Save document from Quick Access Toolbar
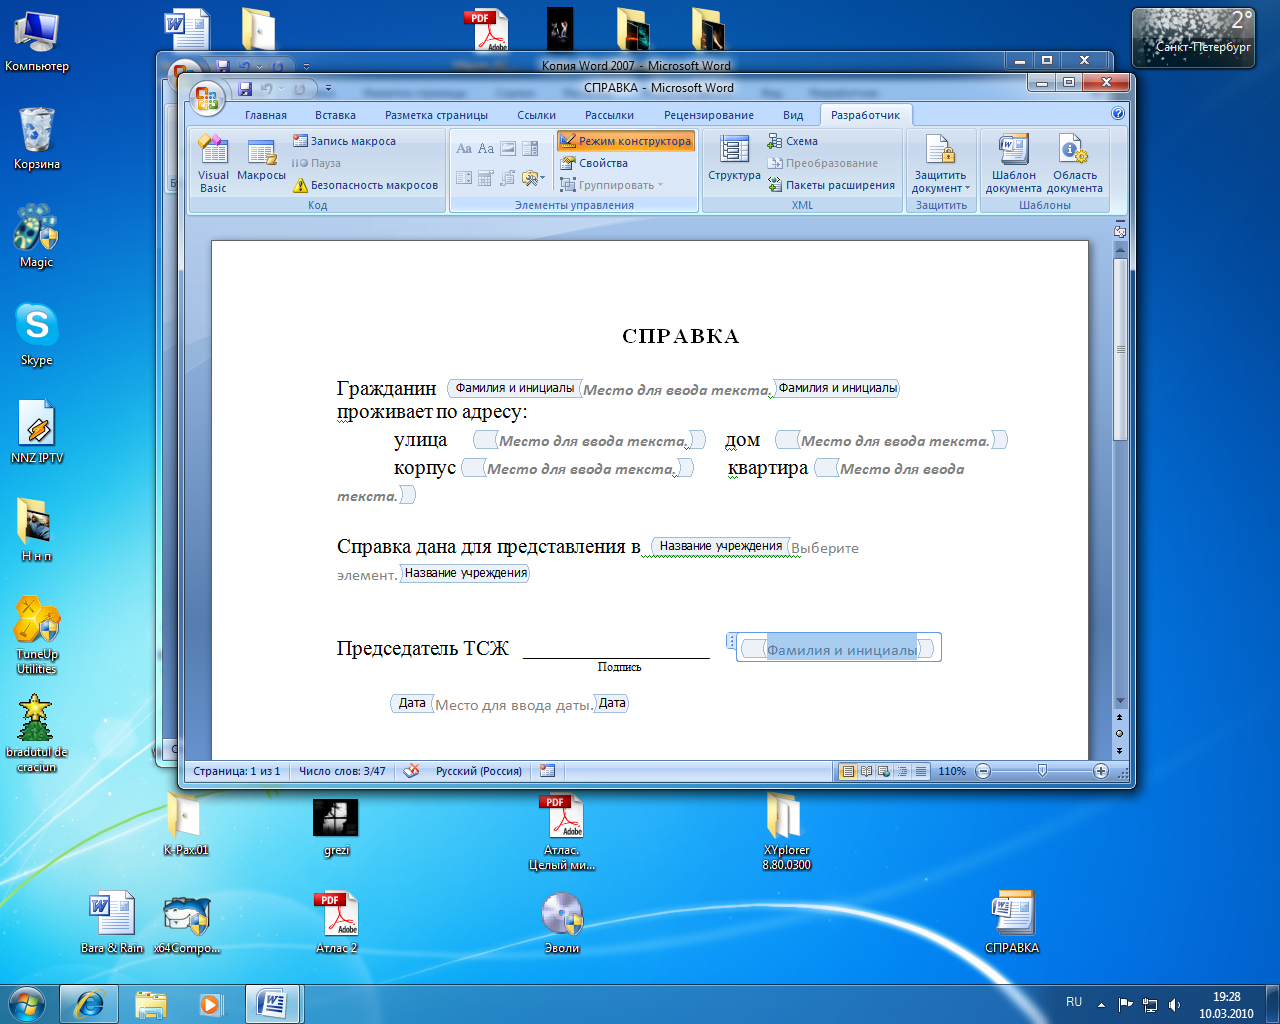1280x1024 pixels. point(245,89)
